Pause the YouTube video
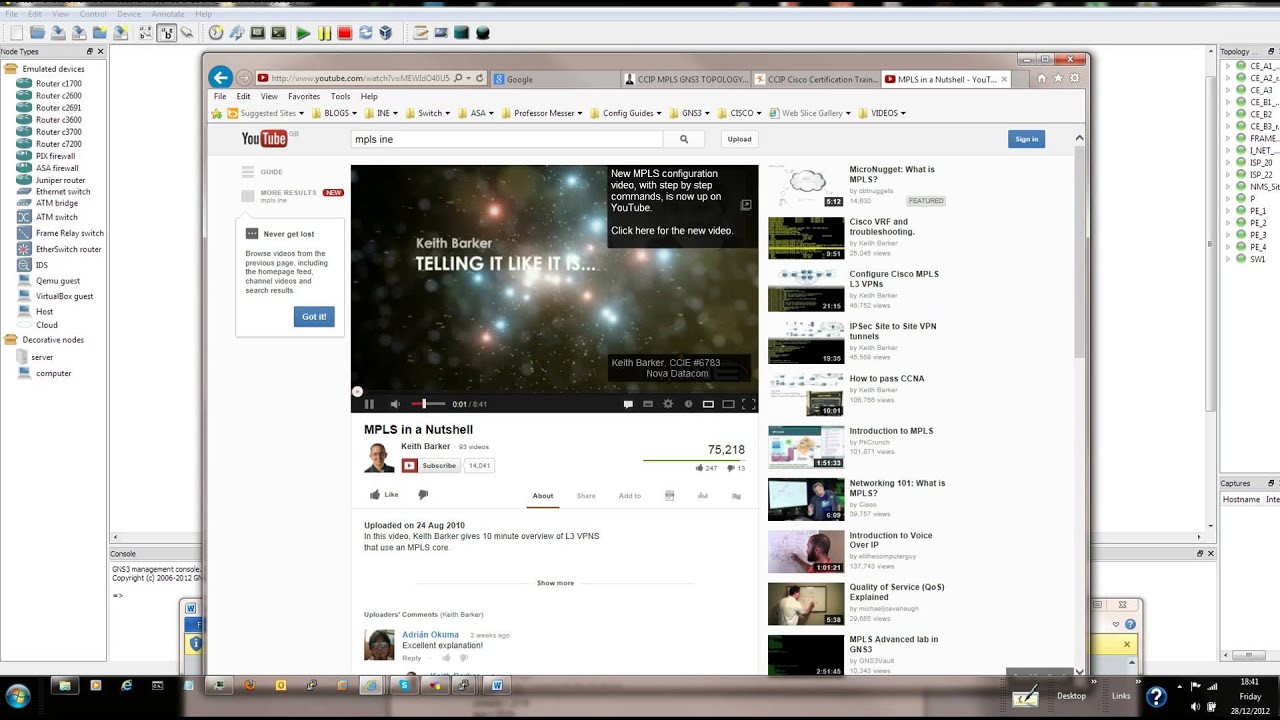Screen dimensions: 1280x720 pyautogui.click(x=369, y=404)
